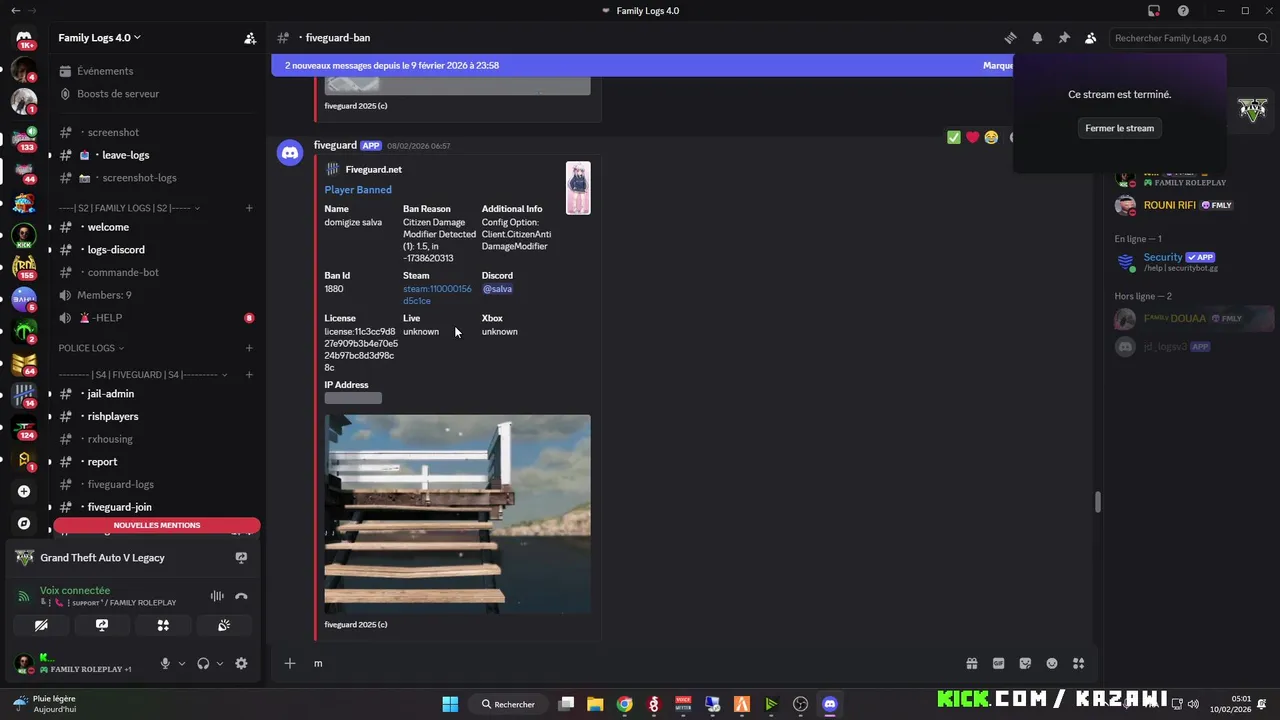This screenshot has width=1280, height=720.
Task: Toggle camera on in voice panel
Action: (x=41, y=625)
